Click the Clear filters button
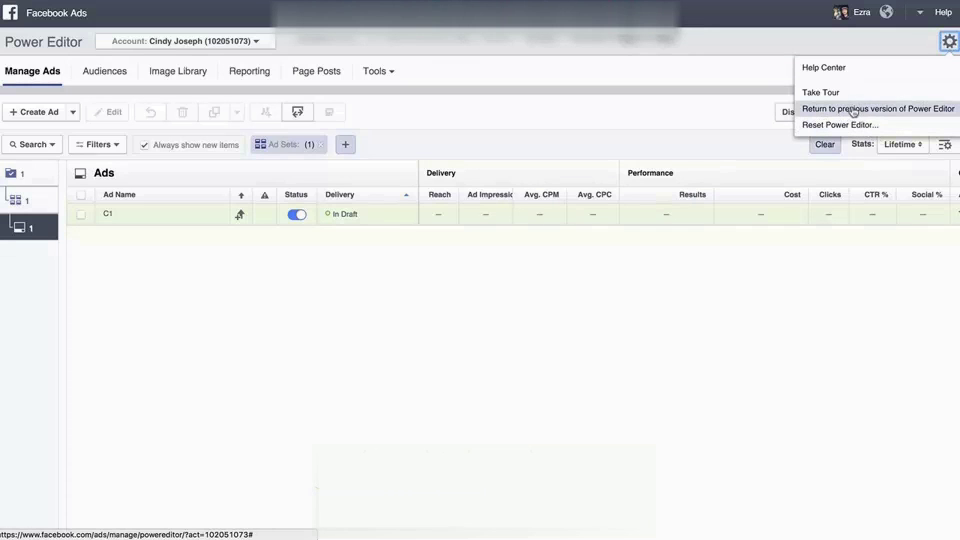 click(825, 144)
